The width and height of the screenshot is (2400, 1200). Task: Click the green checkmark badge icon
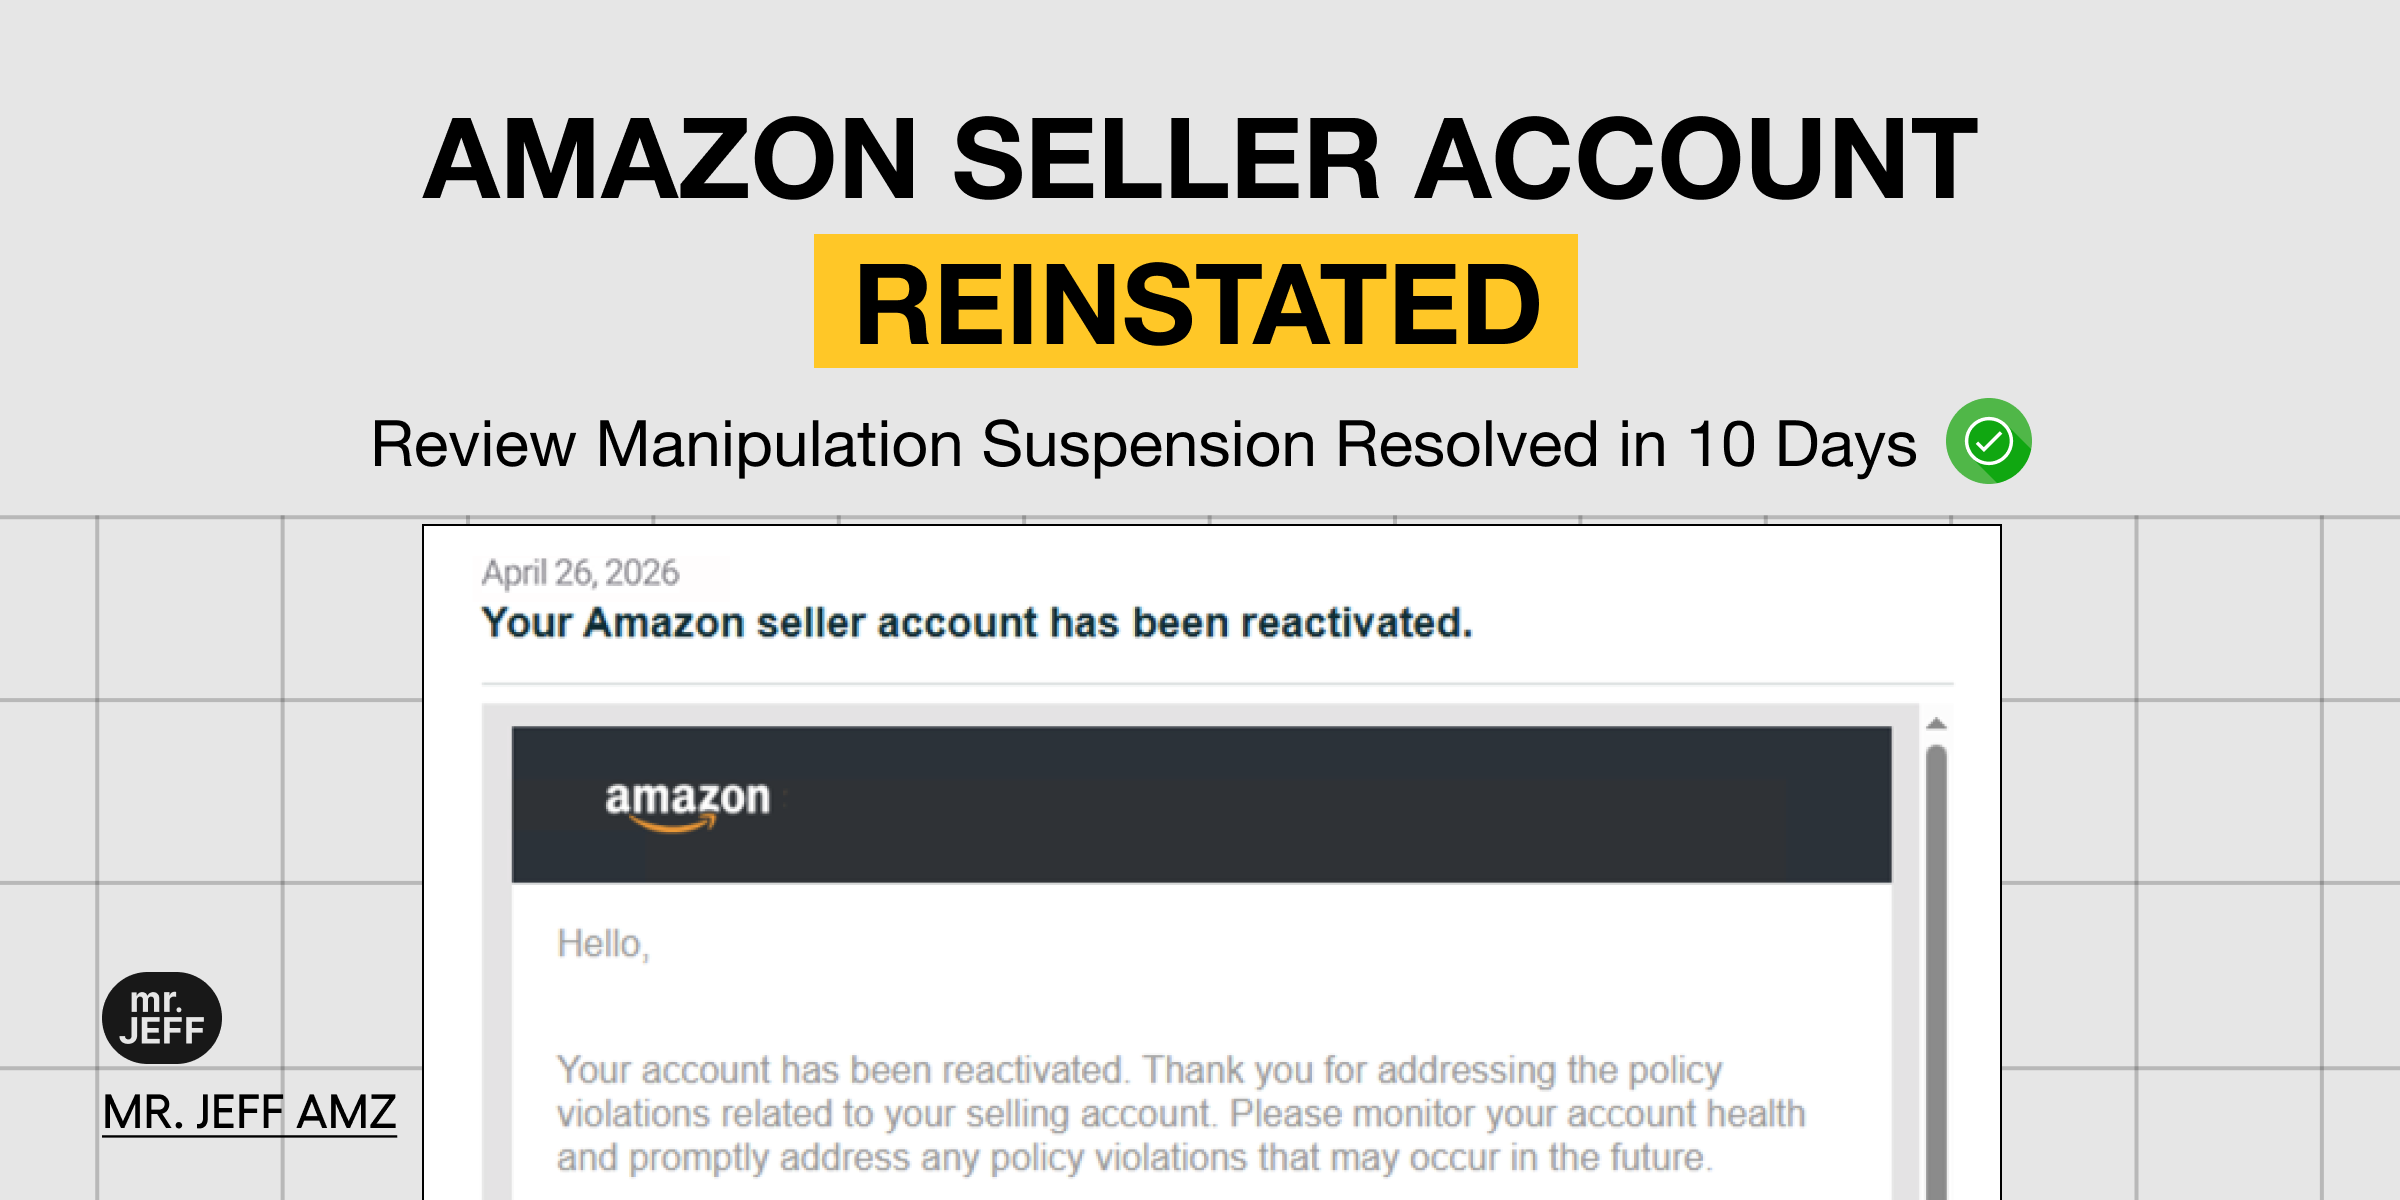tap(1988, 441)
